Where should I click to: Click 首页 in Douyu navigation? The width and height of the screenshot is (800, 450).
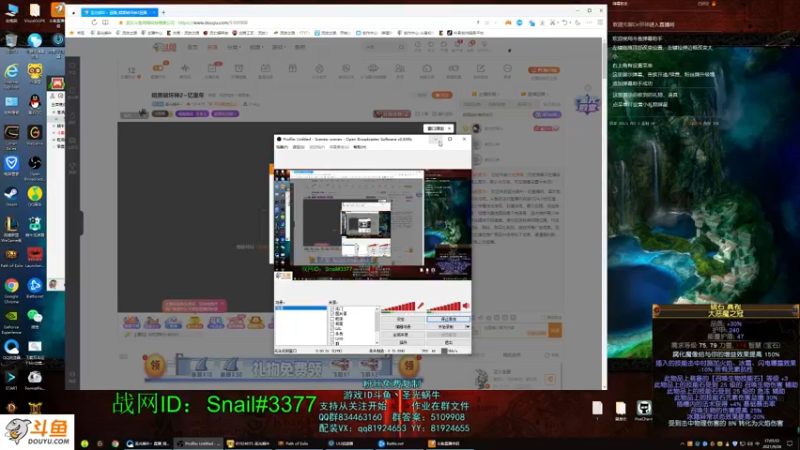click(192, 47)
